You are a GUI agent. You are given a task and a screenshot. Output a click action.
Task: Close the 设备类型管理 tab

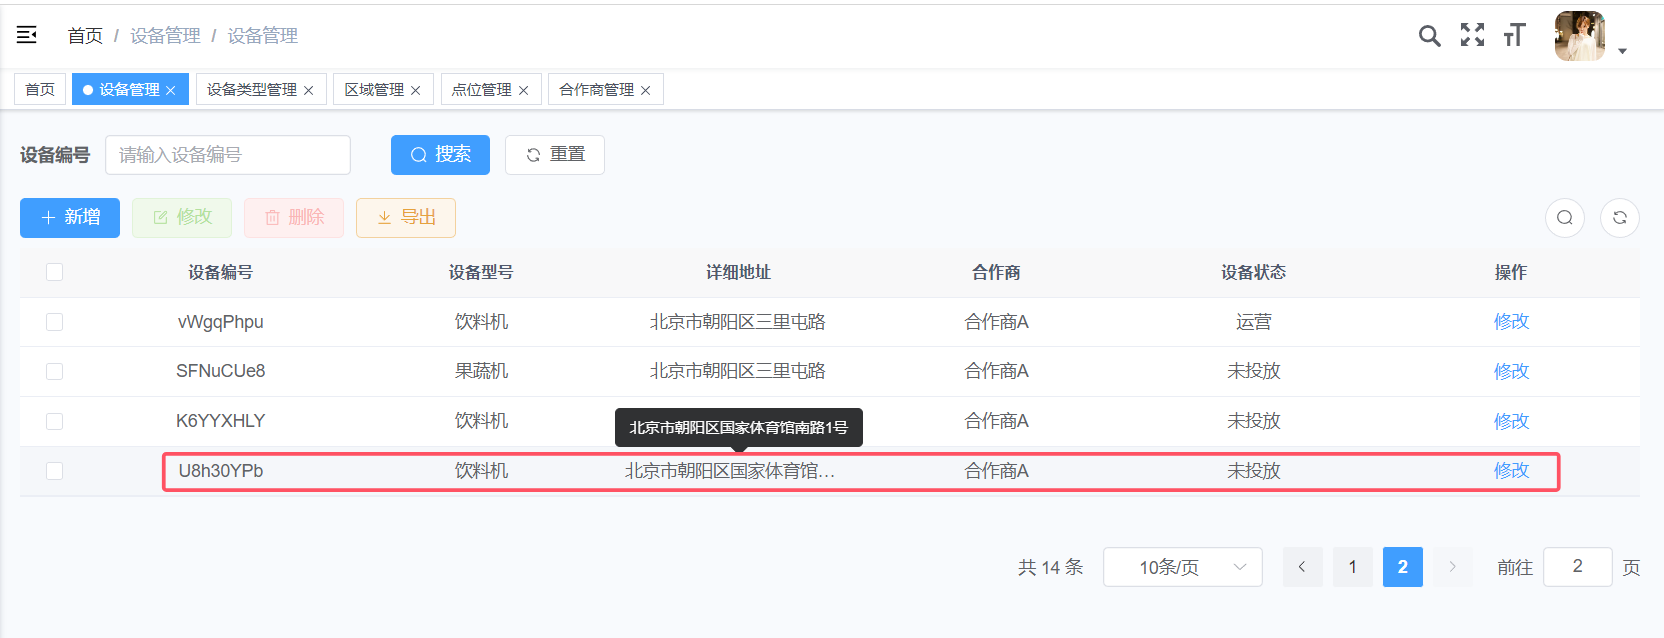[309, 90]
